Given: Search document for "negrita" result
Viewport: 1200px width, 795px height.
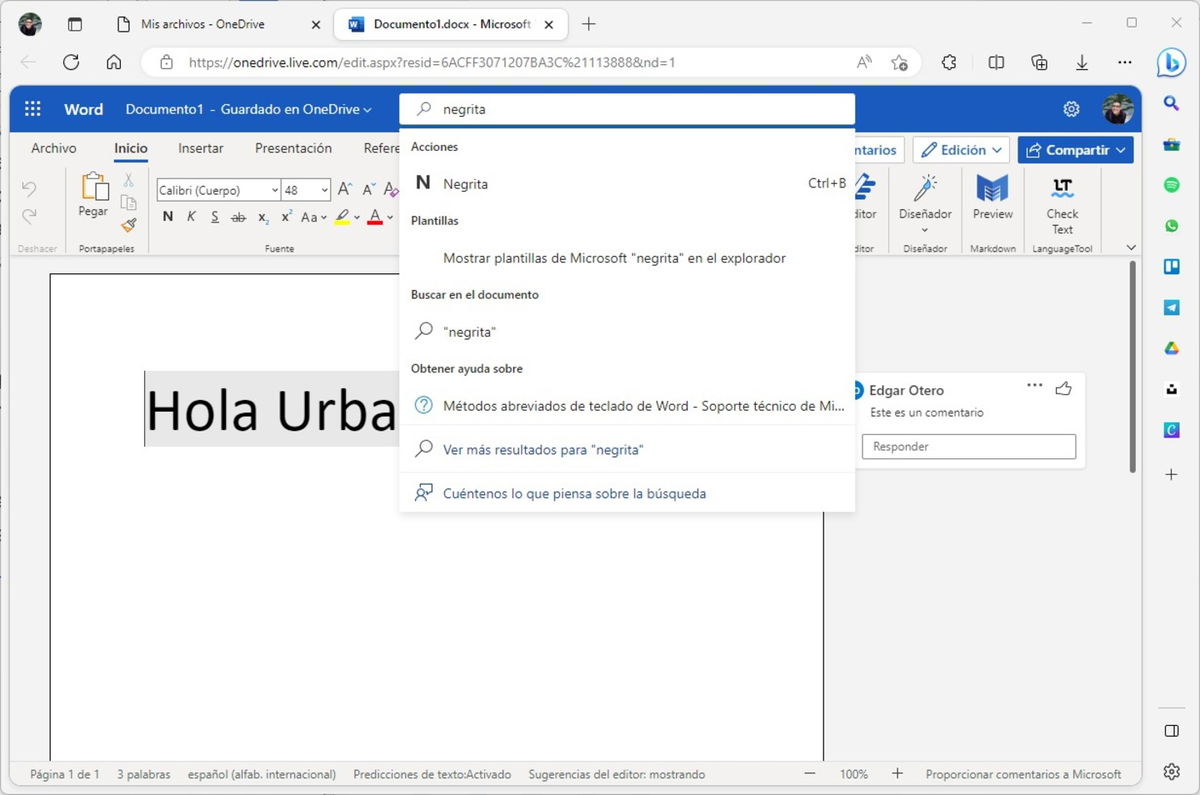Looking at the screenshot, I should 627,332.
